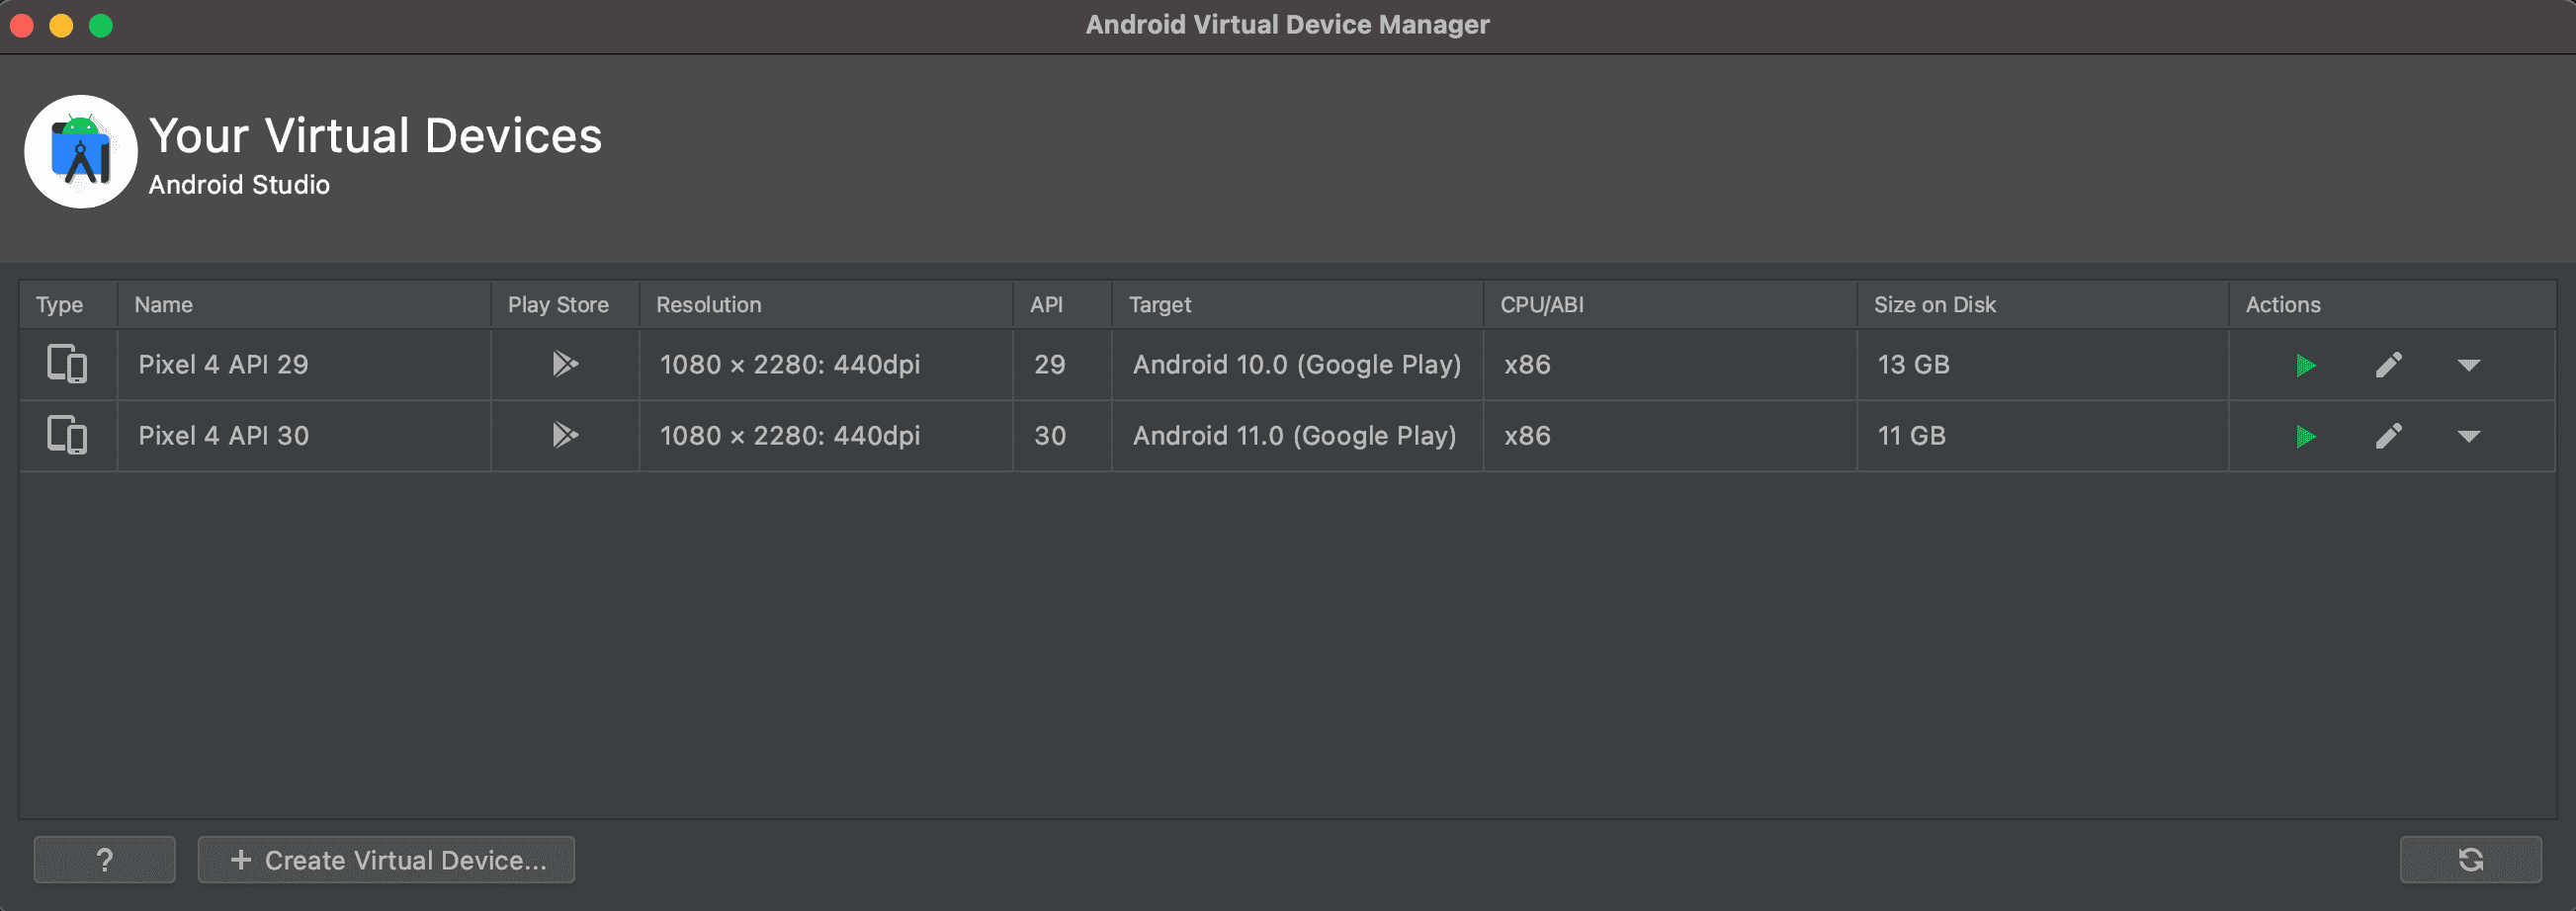Select the Android 10.0 (Google Play) target cell
Image resolution: width=2576 pixels, height=911 pixels.
(1296, 365)
